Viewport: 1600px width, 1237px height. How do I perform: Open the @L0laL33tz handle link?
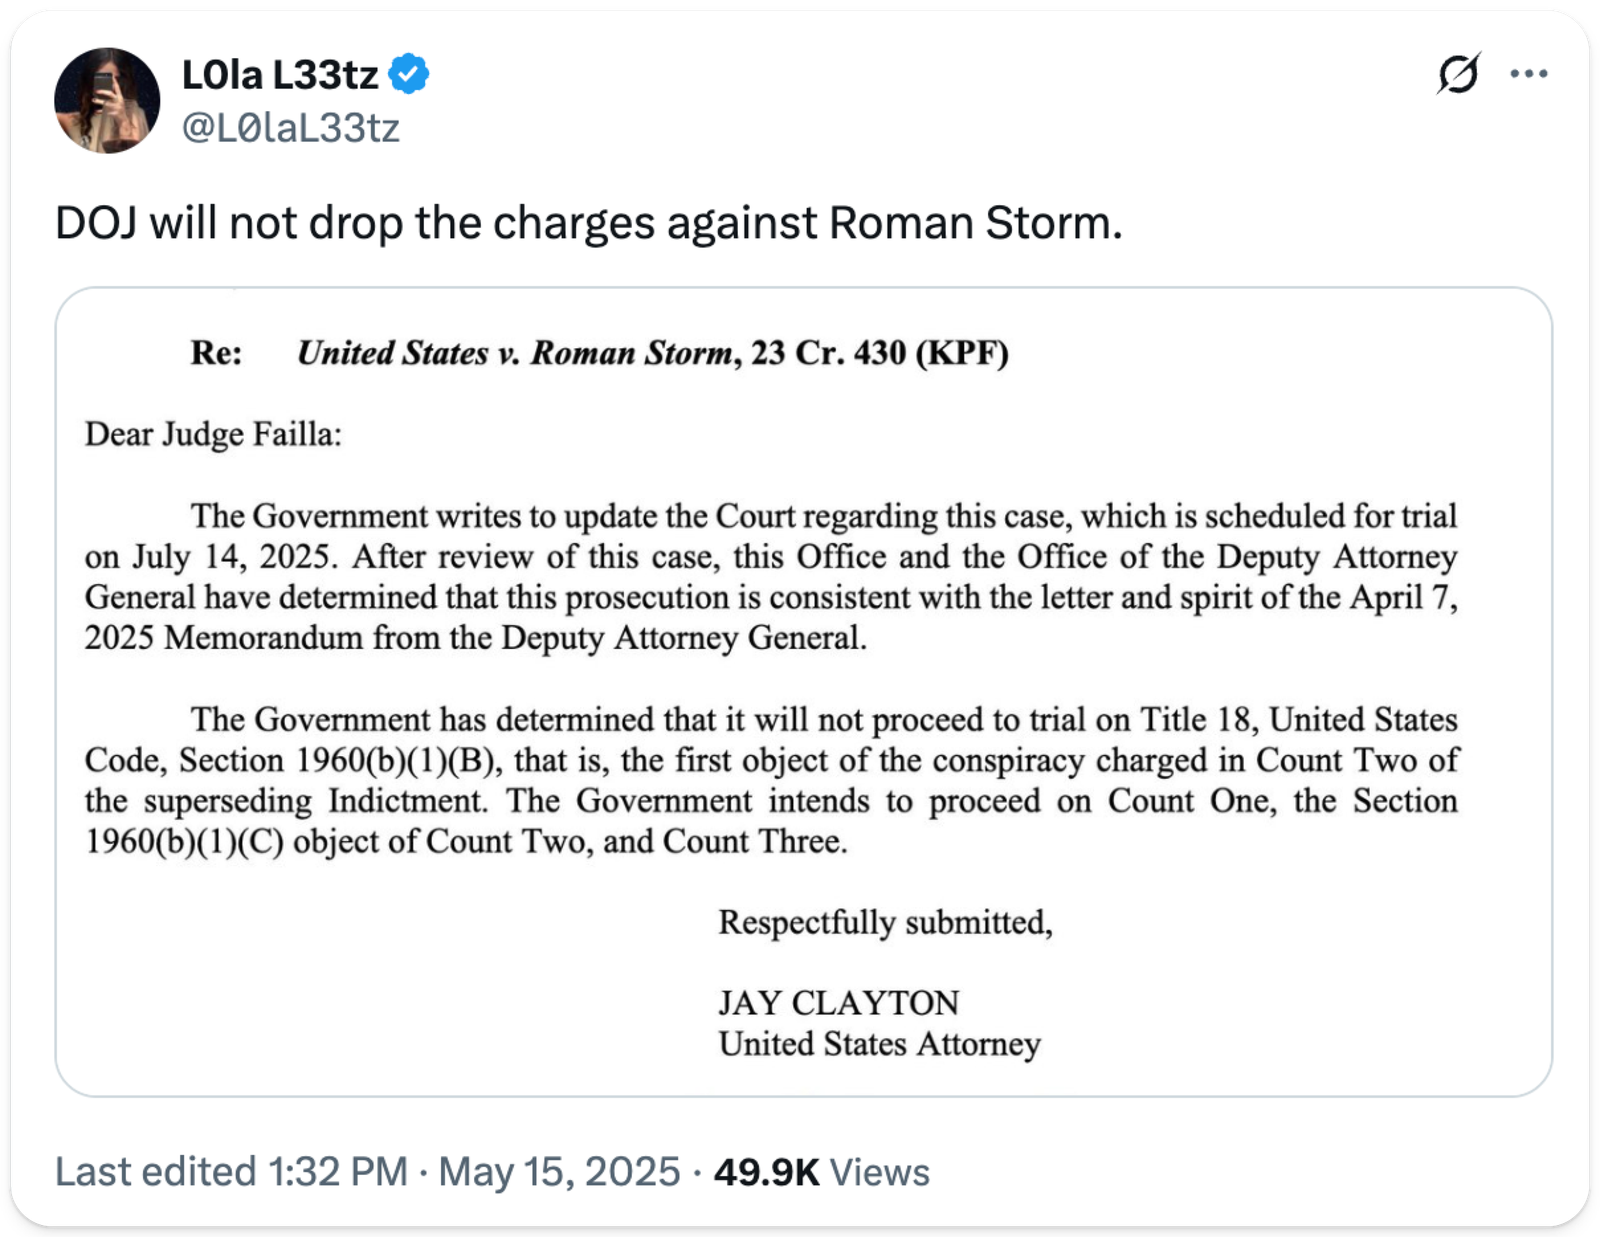point(291,128)
